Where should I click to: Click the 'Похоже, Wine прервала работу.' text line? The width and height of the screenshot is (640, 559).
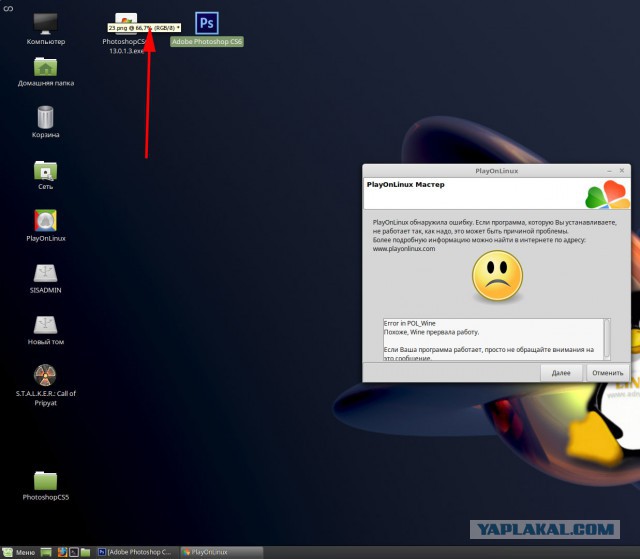click(431, 332)
